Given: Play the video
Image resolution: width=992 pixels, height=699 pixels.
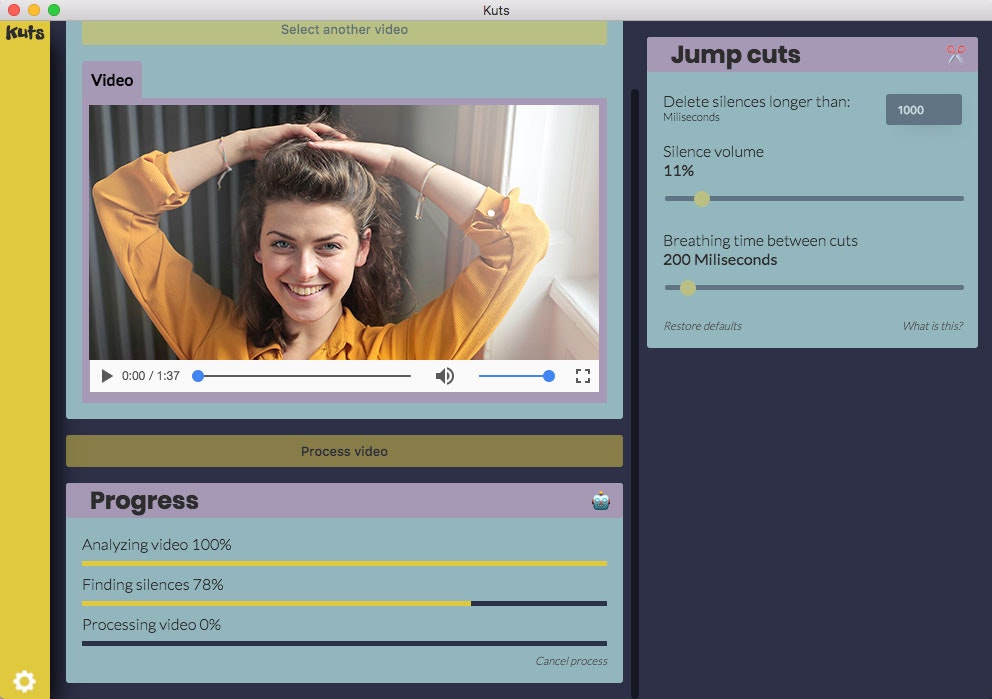Looking at the screenshot, I should click(107, 376).
